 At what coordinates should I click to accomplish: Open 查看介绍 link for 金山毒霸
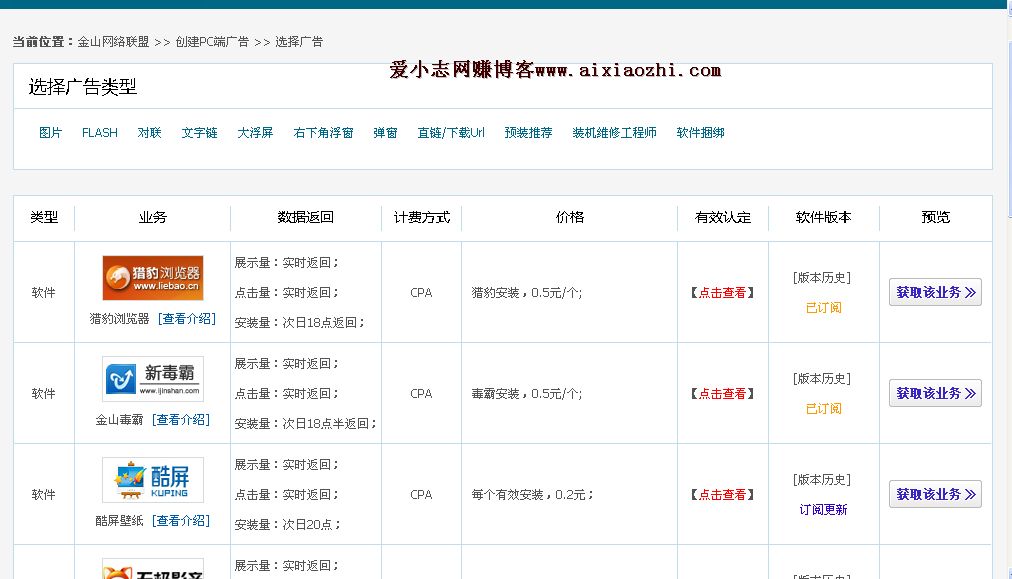click(x=181, y=420)
